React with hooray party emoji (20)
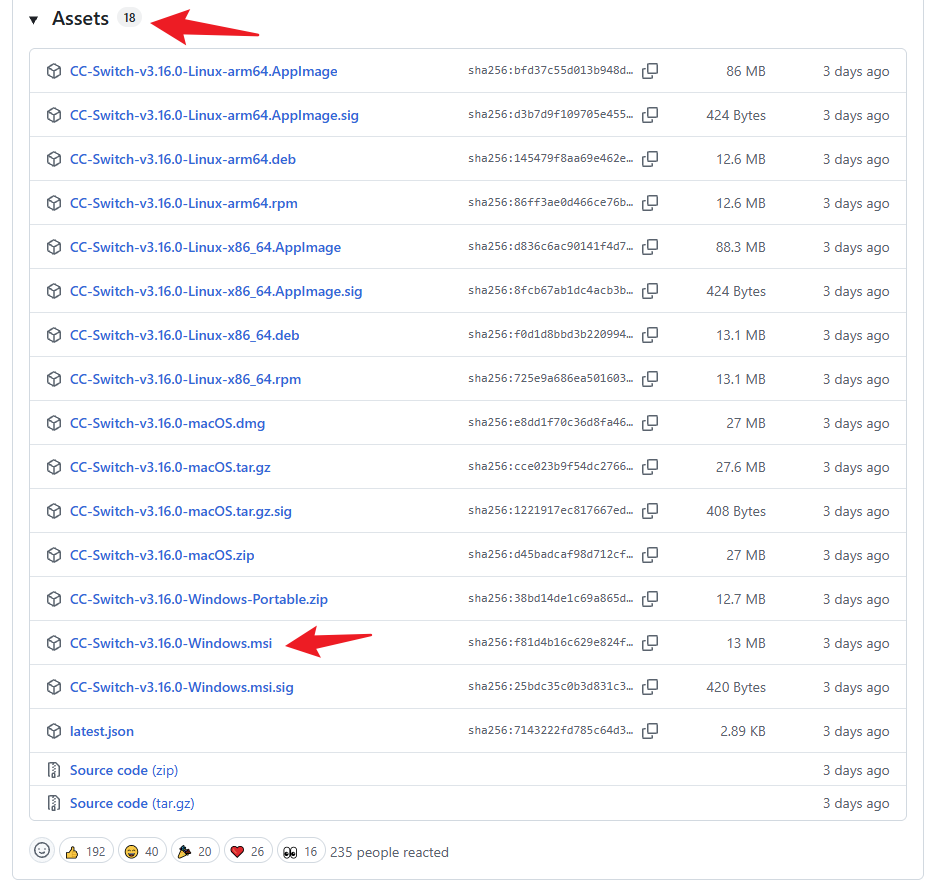Viewport: 936px width, 893px height. pos(195,851)
